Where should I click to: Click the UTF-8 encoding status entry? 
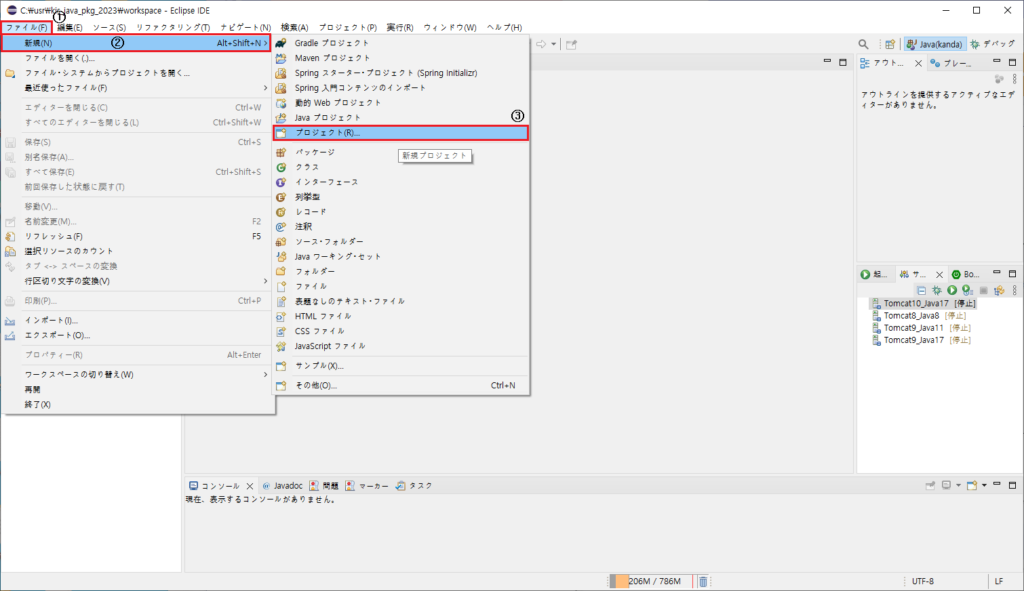pyautogui.click(x=922, y=581)
